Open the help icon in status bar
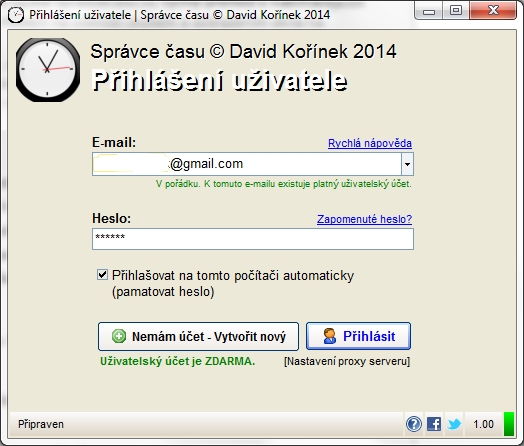The image size is (524, 446). tap(414, 424)
